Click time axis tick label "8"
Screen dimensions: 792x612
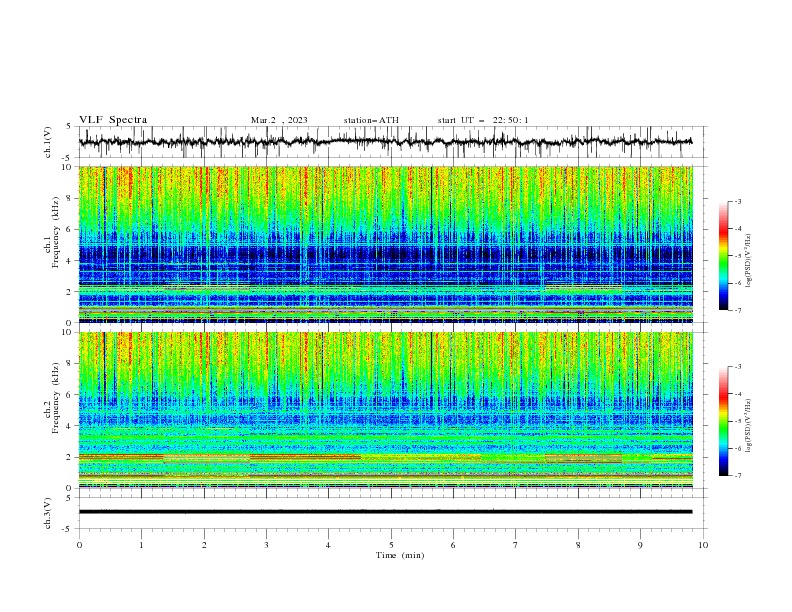point(578,545)
